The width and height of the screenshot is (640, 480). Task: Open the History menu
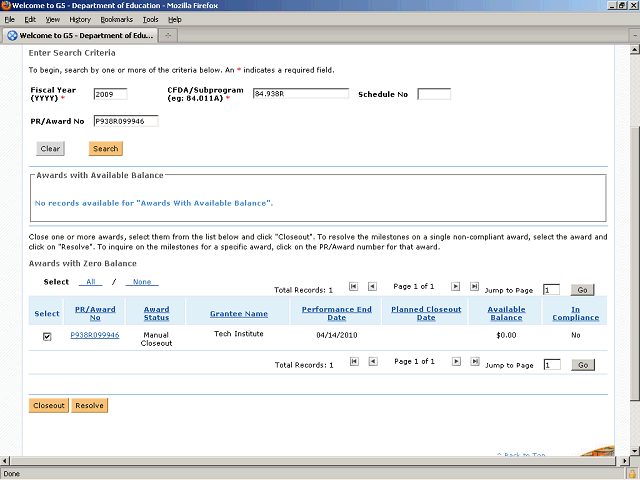point(80,20)
